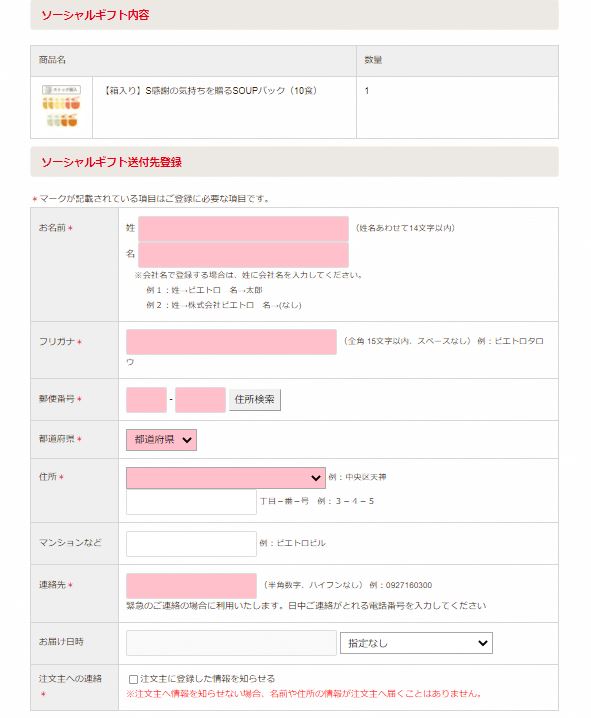Click the 名 (first name) input field
The width and height of the screenshot is (591, 718).
[243, 255]
